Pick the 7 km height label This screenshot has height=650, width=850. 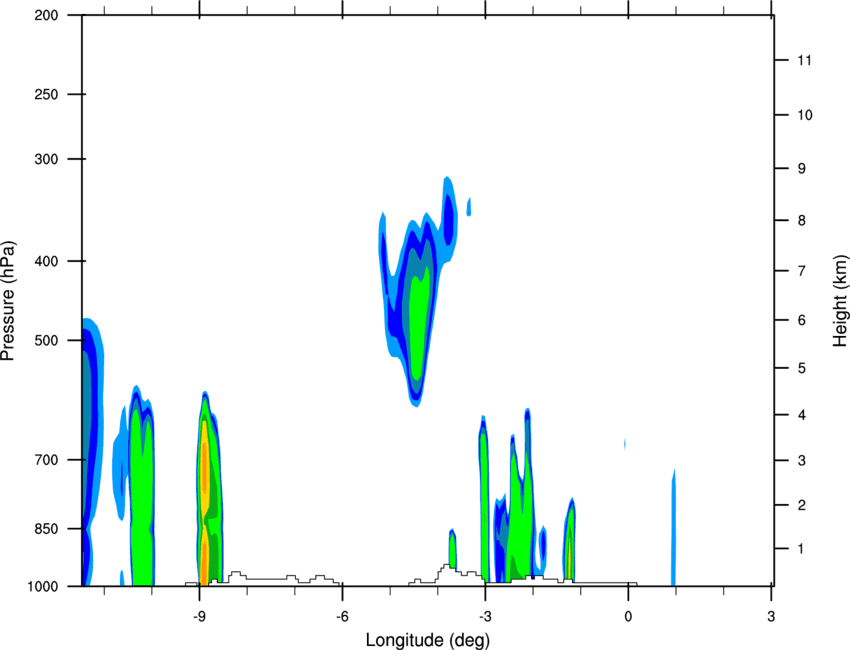click(801, 271)
